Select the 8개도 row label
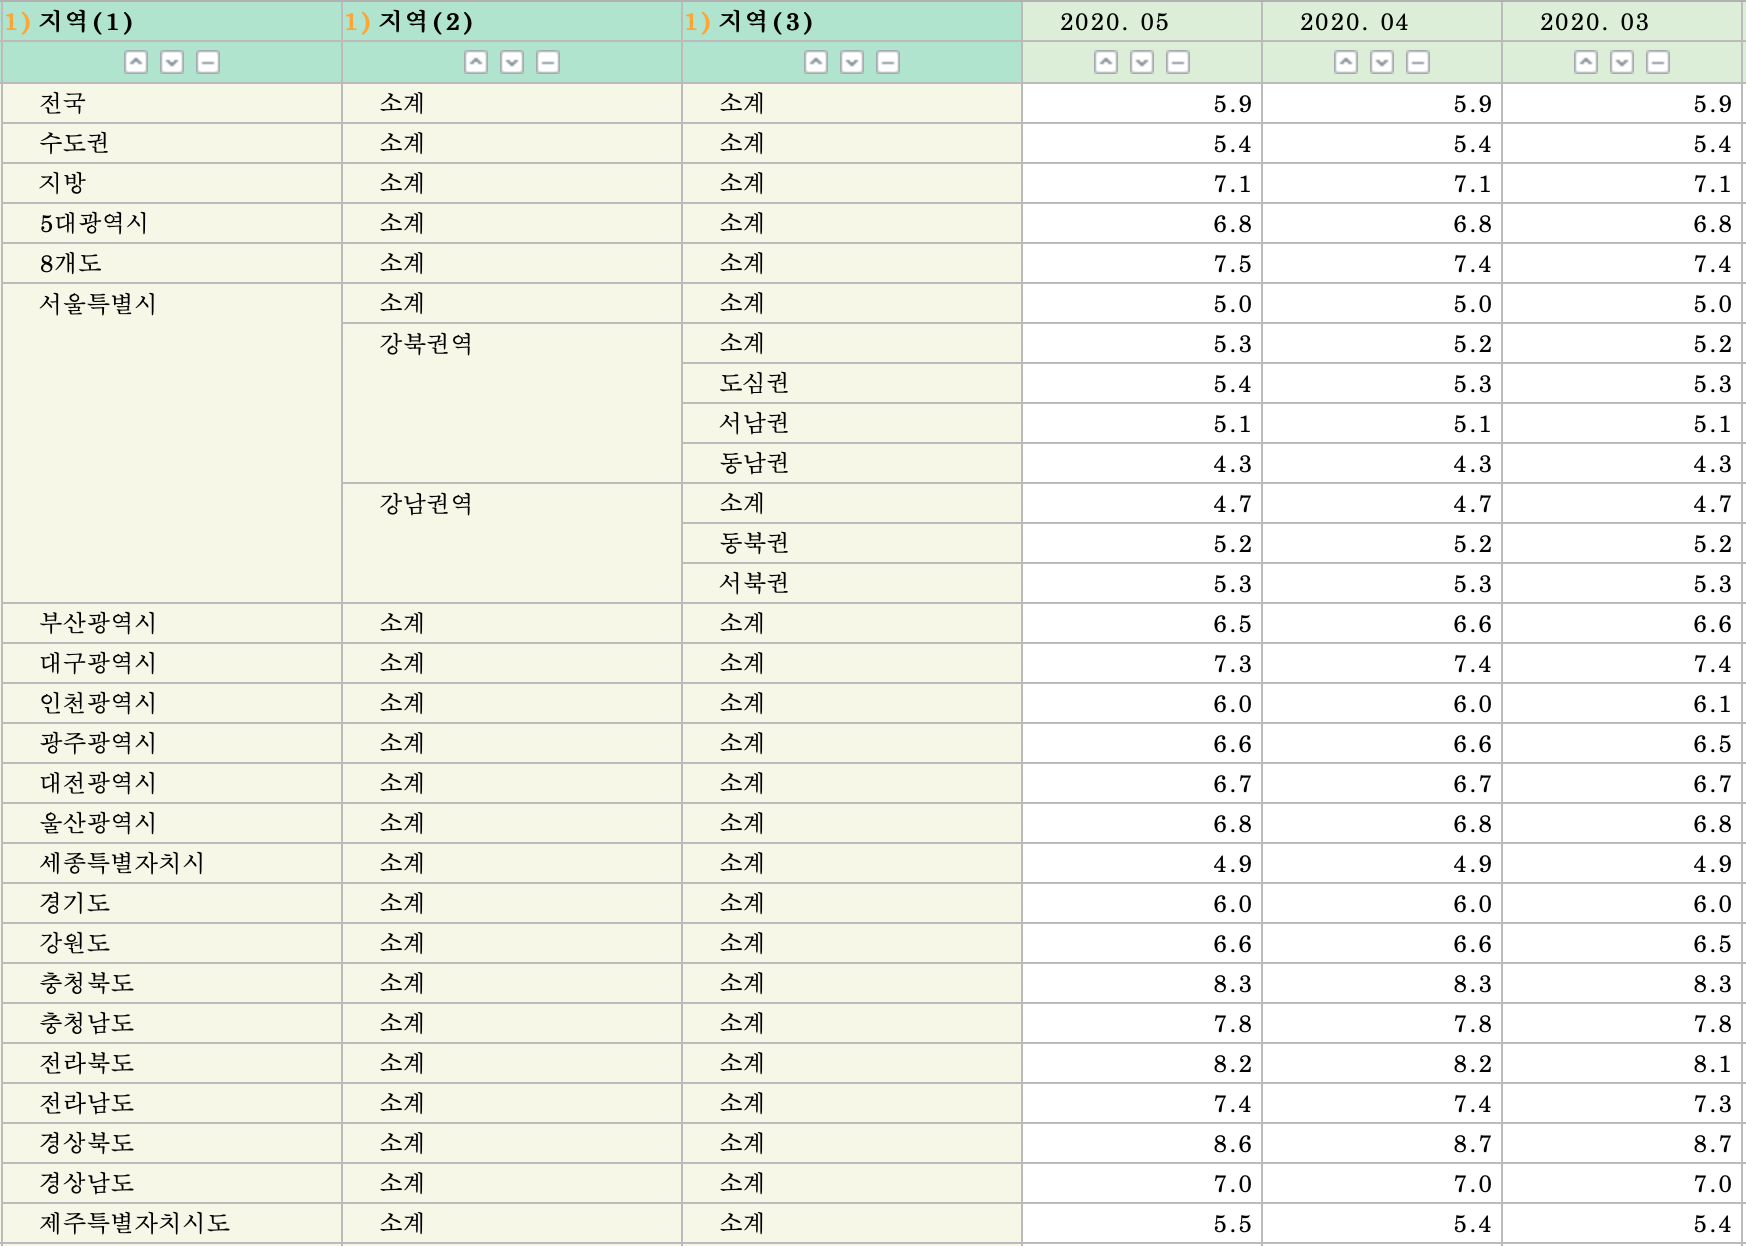The height and width of the screenshot is (1246, 1746). [71, 263]
